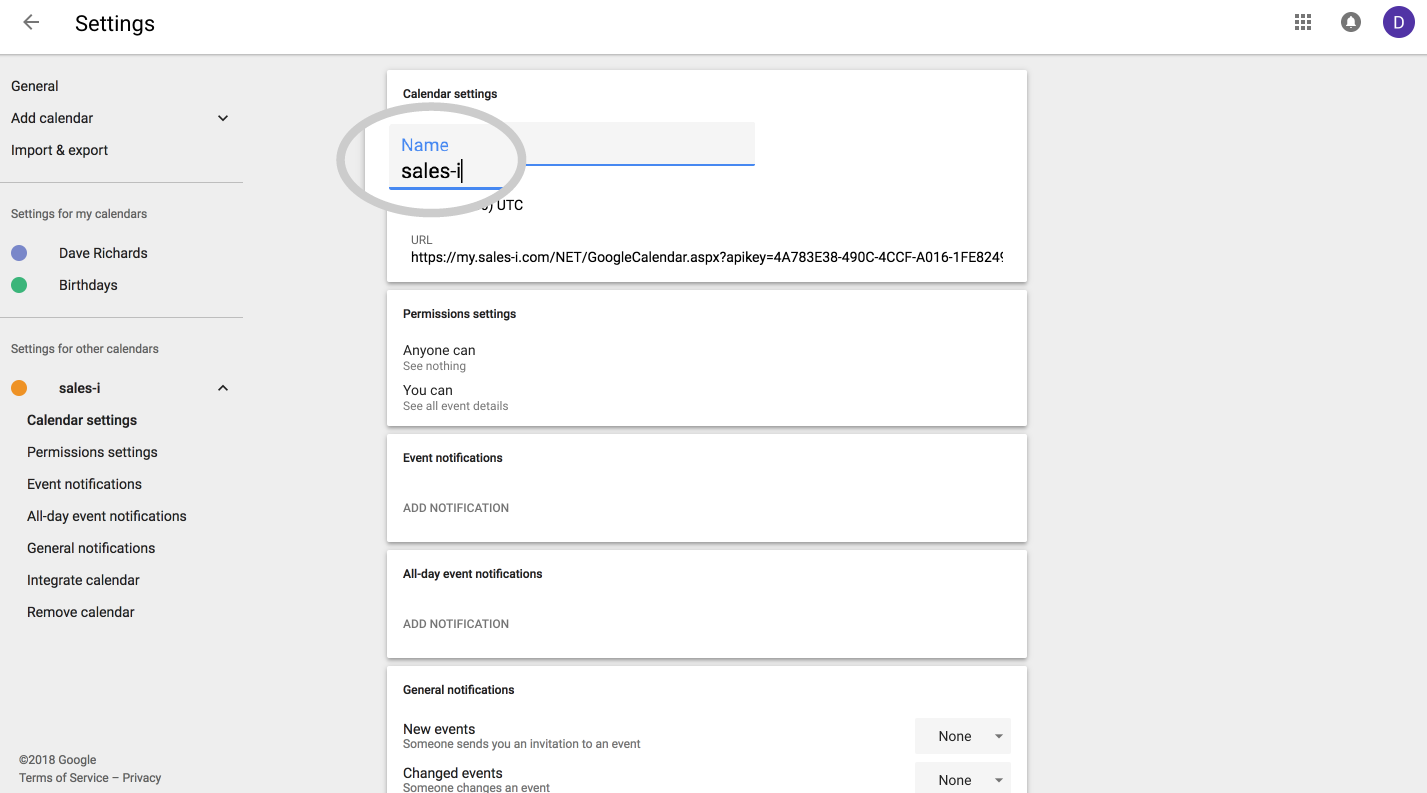The image size is (1427, 793).
Task: Open the Changed events notification dropdown
Action: click(963, 778)
